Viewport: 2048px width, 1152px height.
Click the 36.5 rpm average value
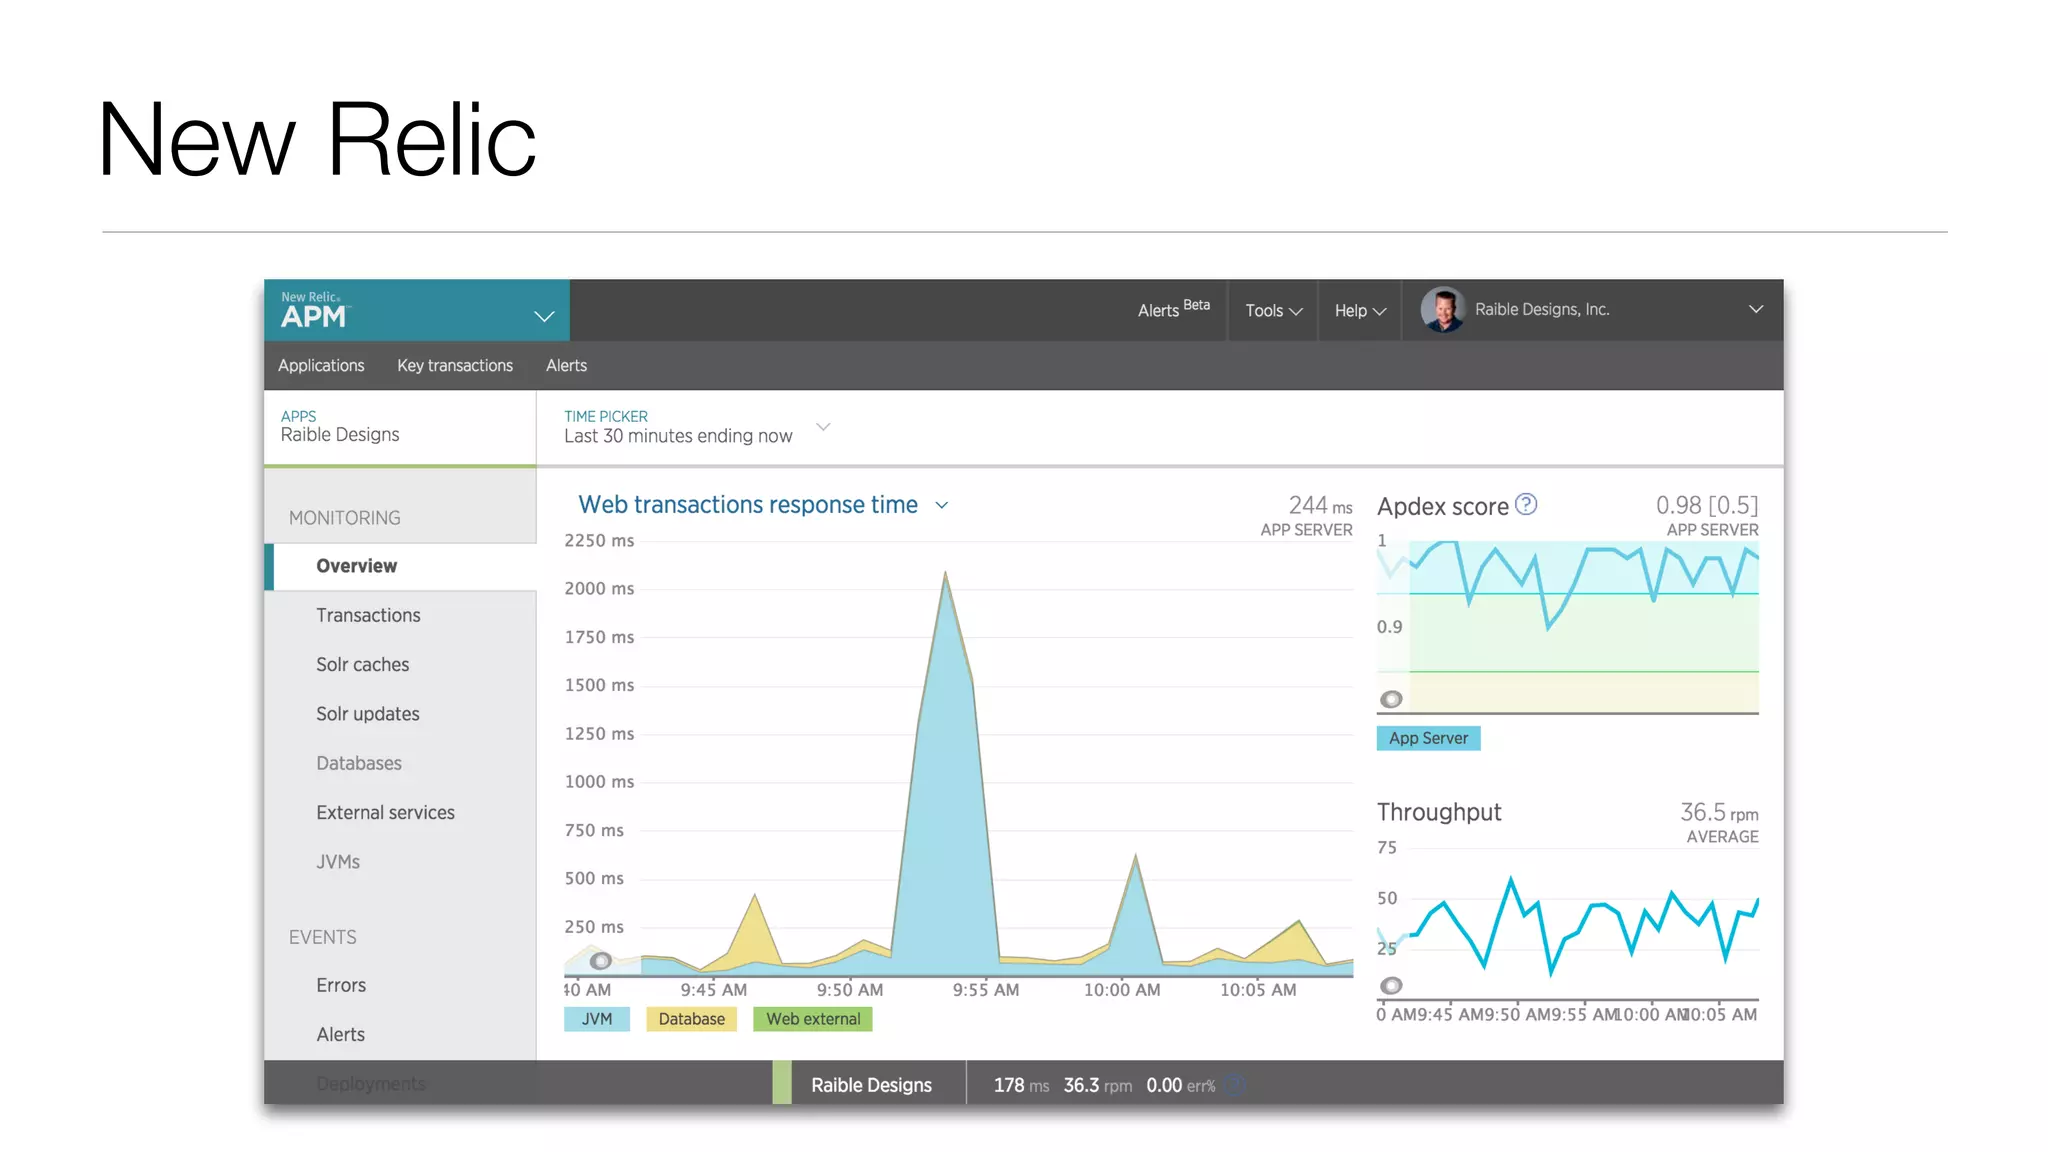[1718, 813]
